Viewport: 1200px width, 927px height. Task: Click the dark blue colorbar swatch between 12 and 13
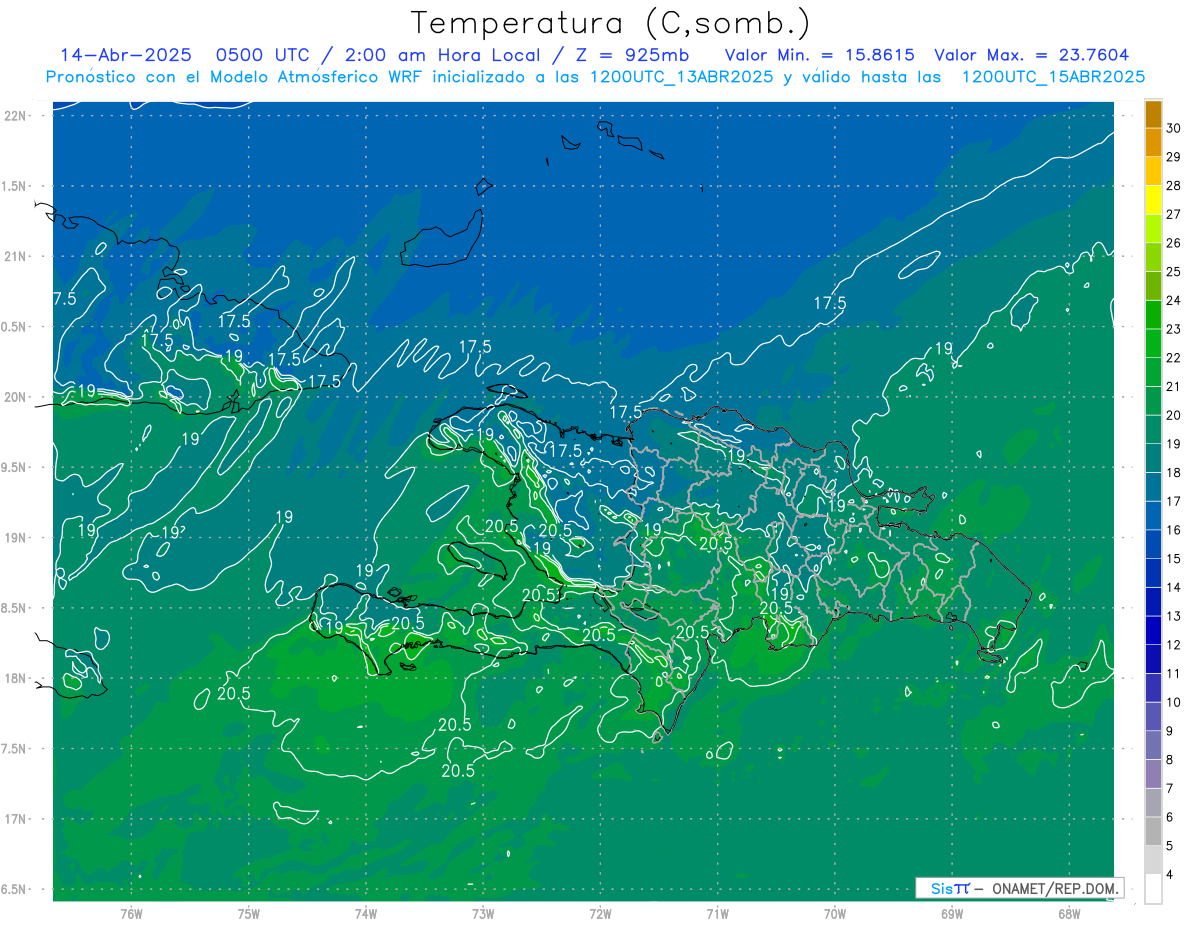pos(1153,630)
